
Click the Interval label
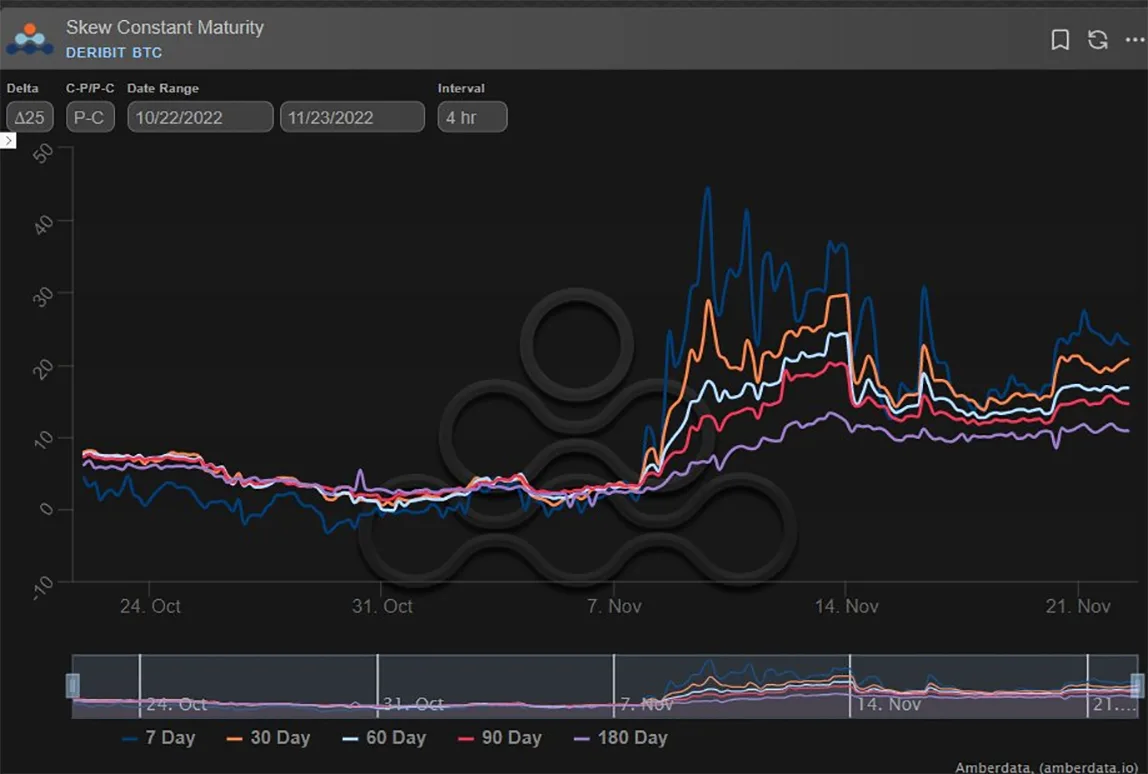click(x=461, y=89)
